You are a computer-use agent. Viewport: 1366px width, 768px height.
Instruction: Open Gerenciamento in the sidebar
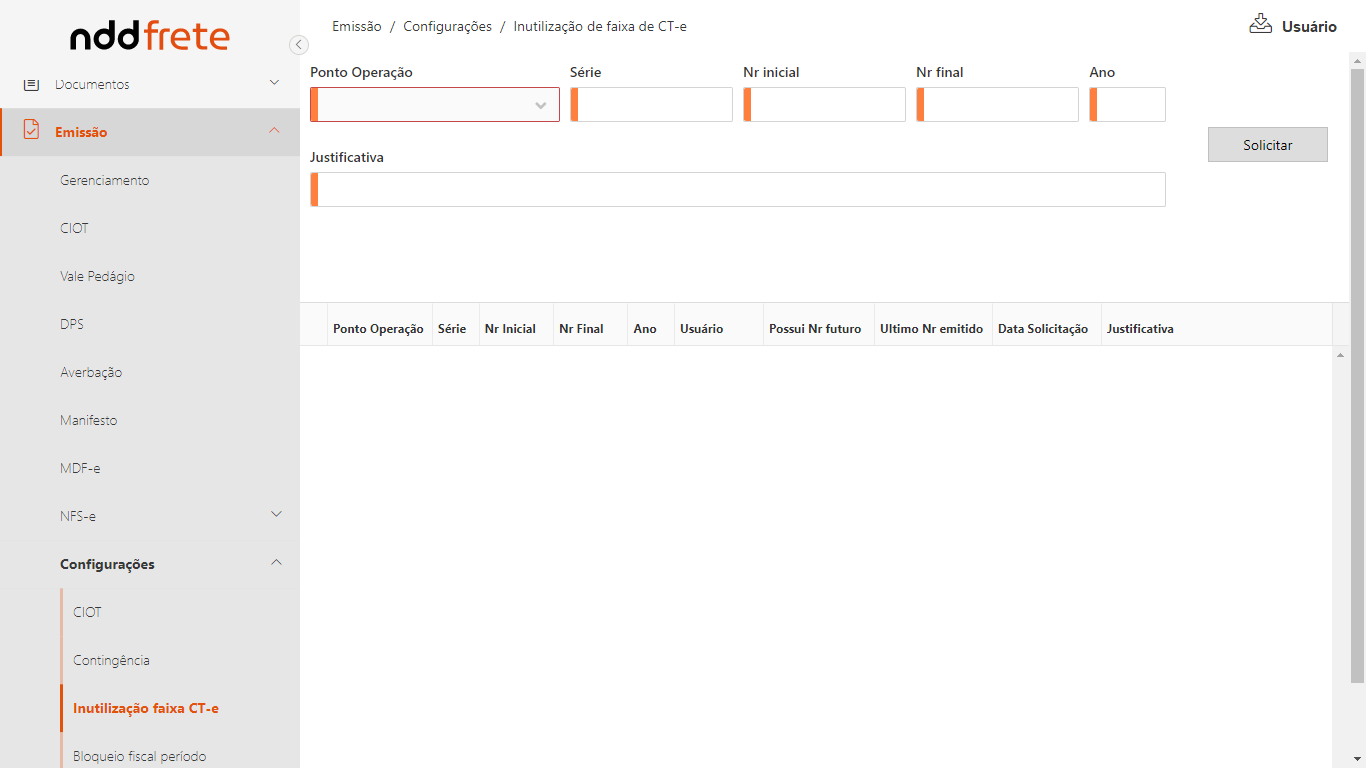(x=105, y=180)
